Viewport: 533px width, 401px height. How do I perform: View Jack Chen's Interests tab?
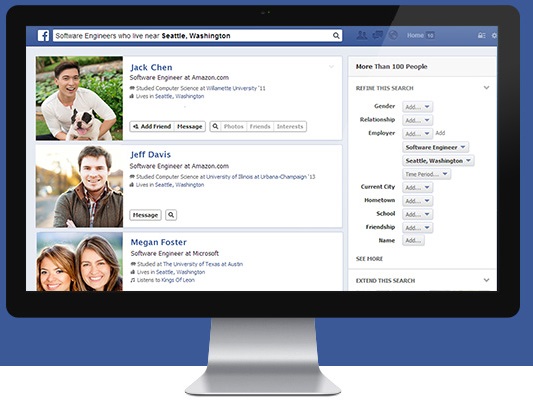(290, 126)
